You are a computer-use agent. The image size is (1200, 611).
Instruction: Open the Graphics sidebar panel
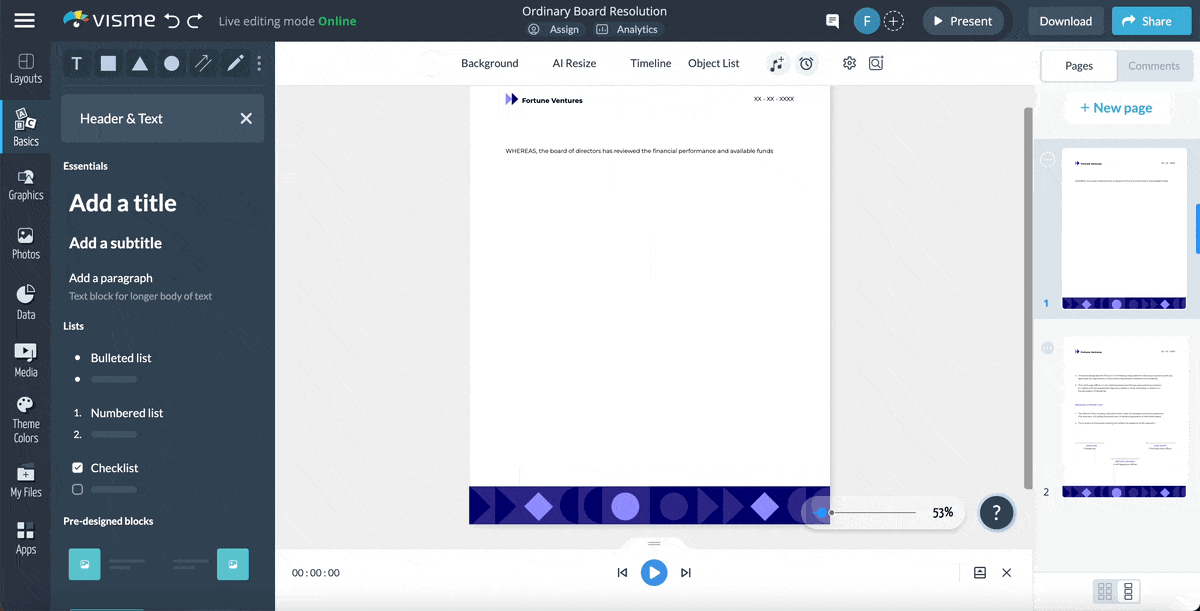pos(26,184)
